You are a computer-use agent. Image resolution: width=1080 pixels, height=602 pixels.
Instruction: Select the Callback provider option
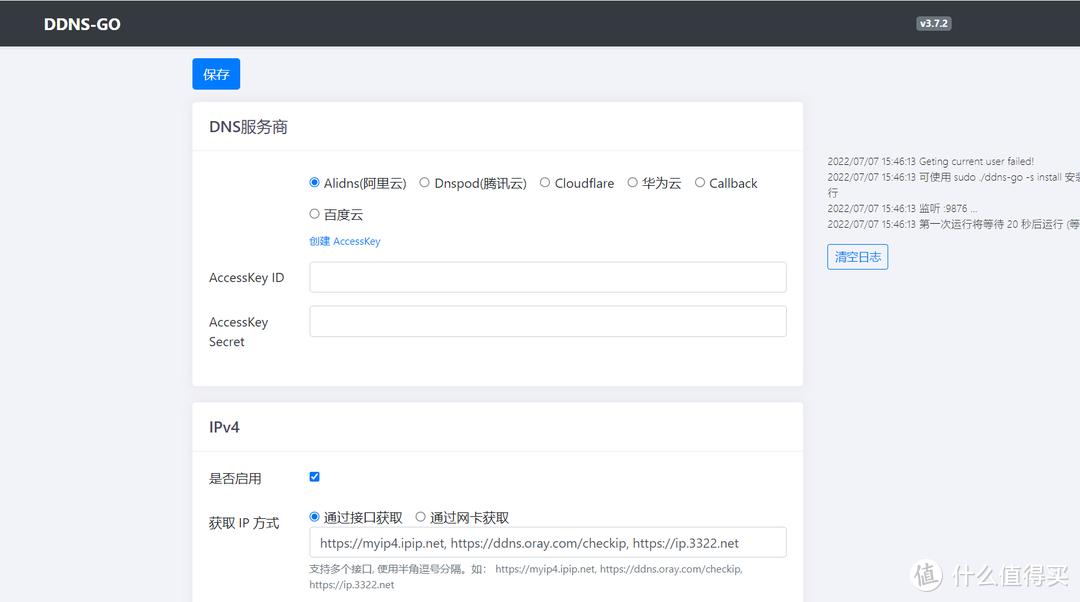(x=700, y=183)
